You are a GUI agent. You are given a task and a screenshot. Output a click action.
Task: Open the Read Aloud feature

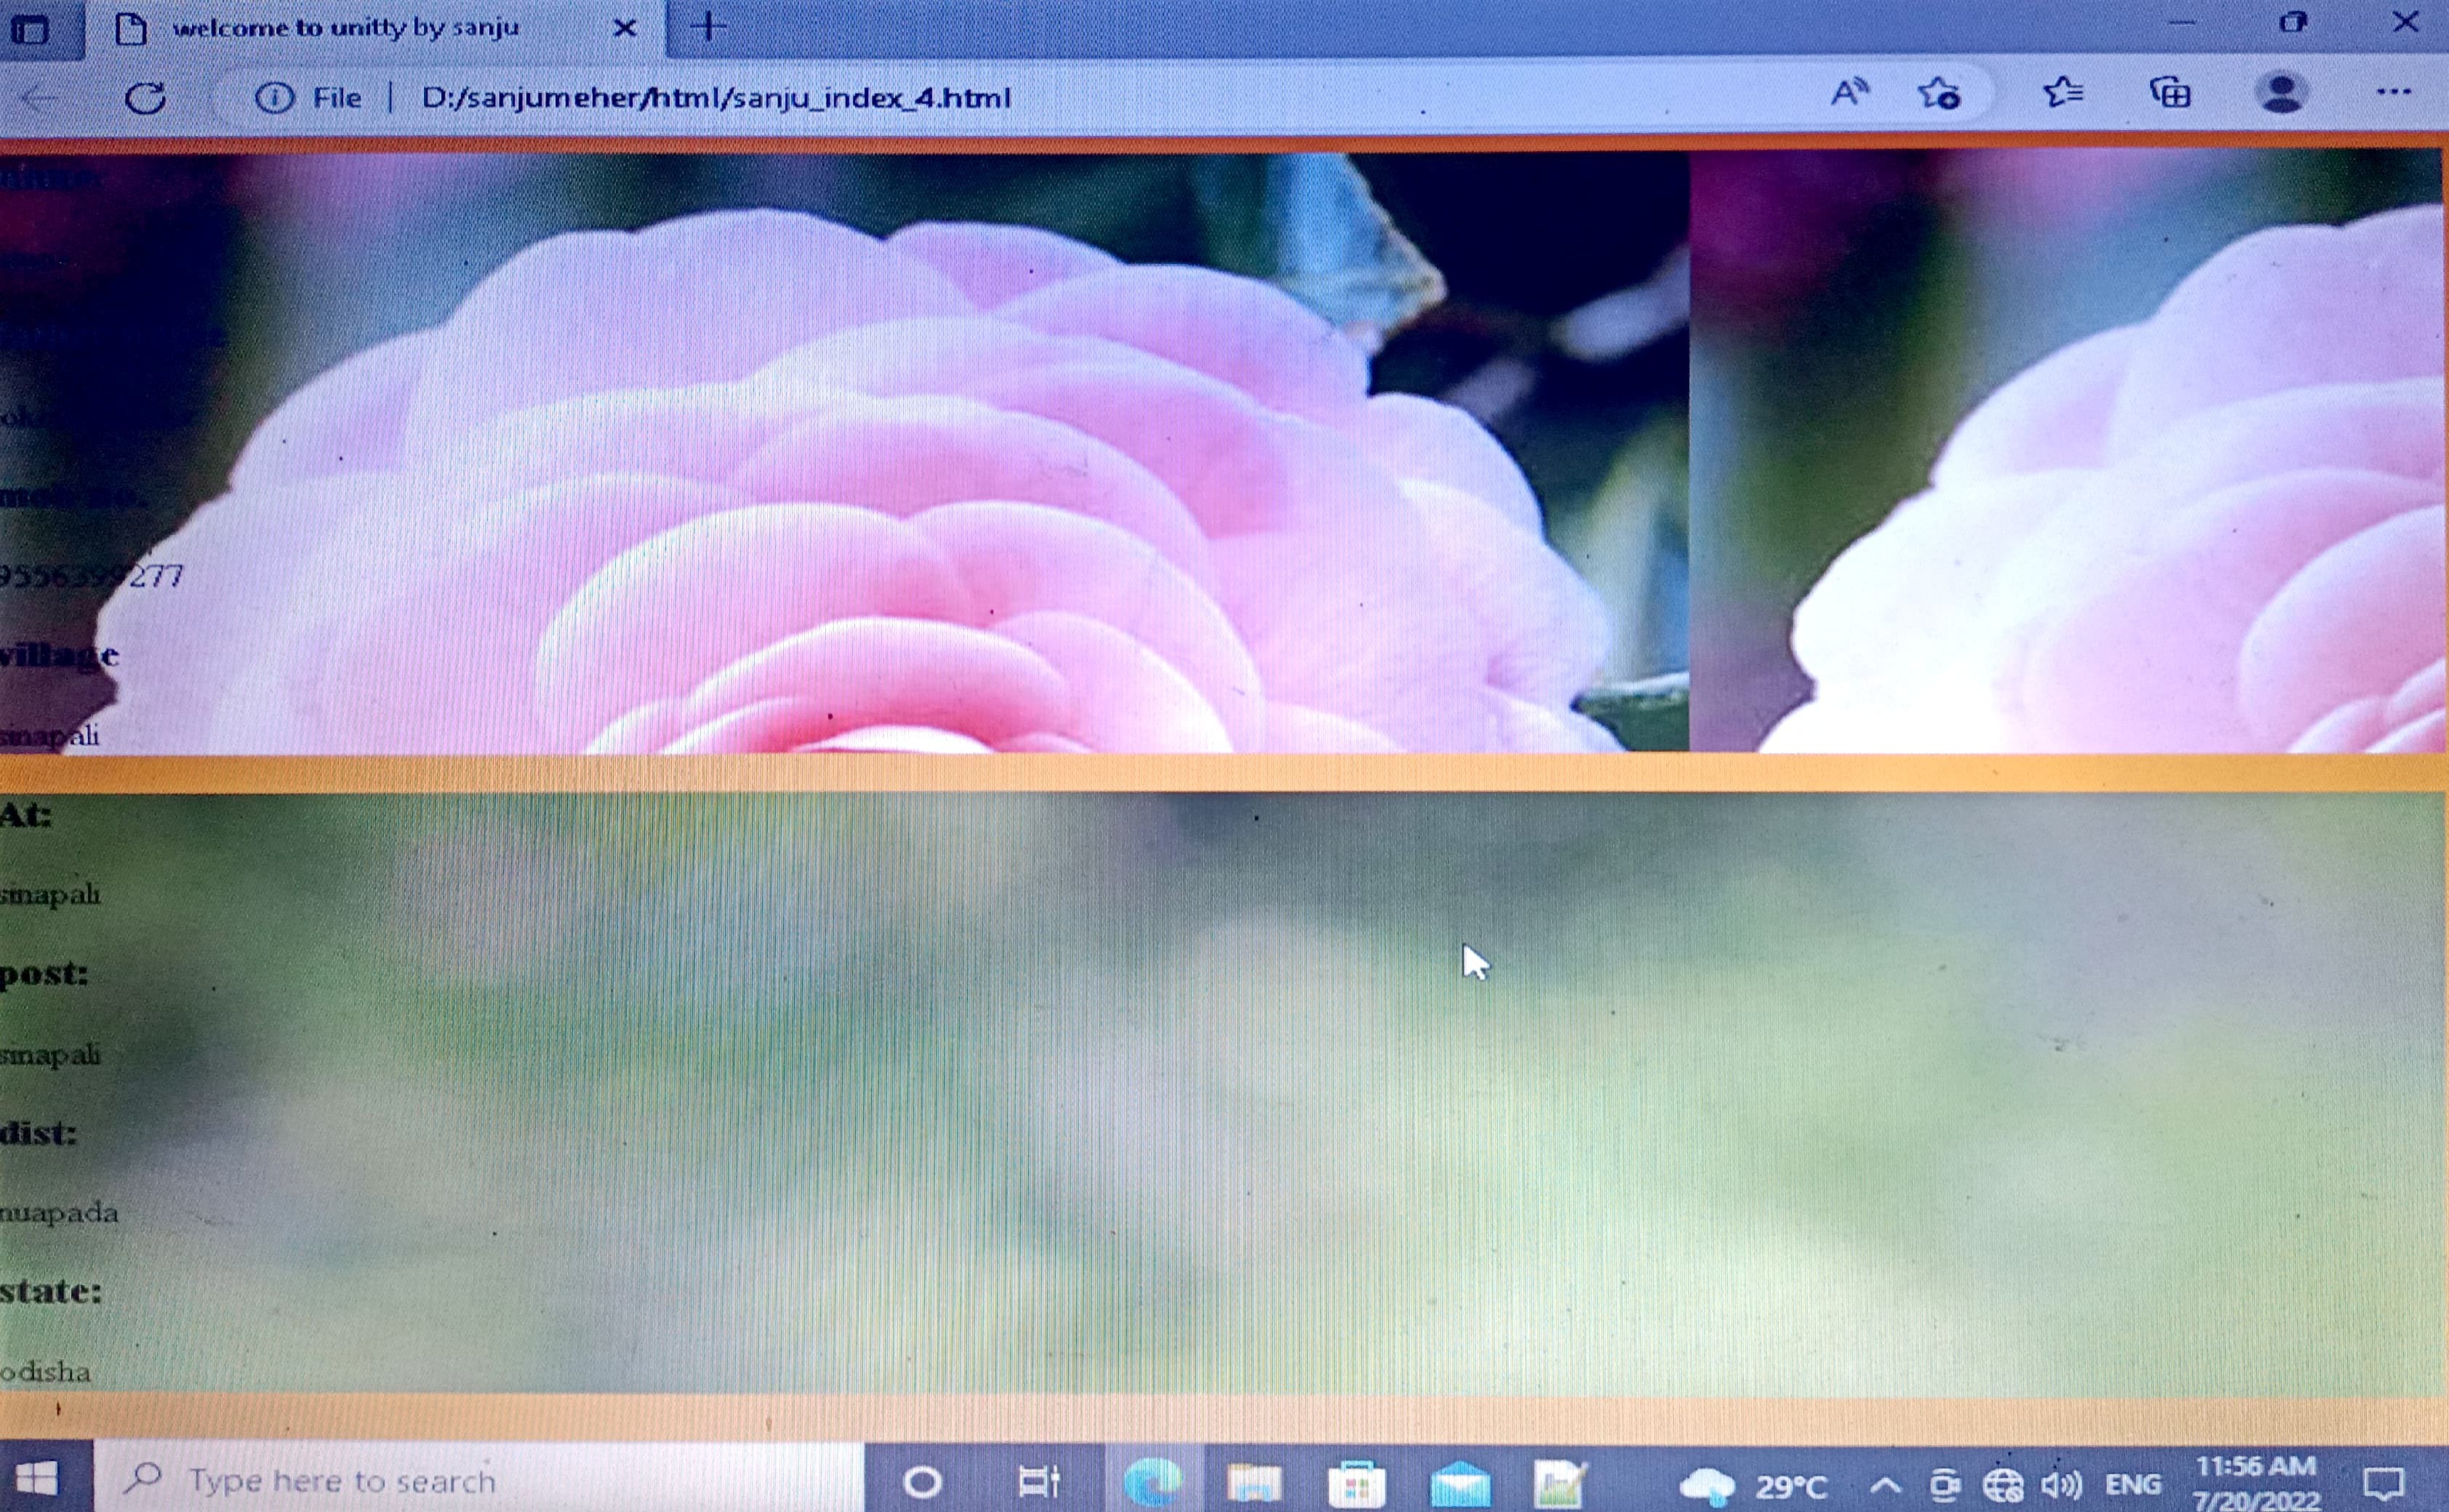[1849, 94]
